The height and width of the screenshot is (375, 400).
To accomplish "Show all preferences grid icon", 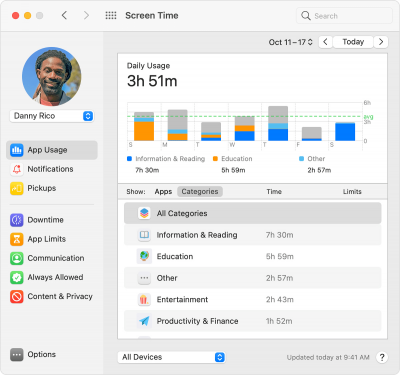I will click(x=111, y=16).
